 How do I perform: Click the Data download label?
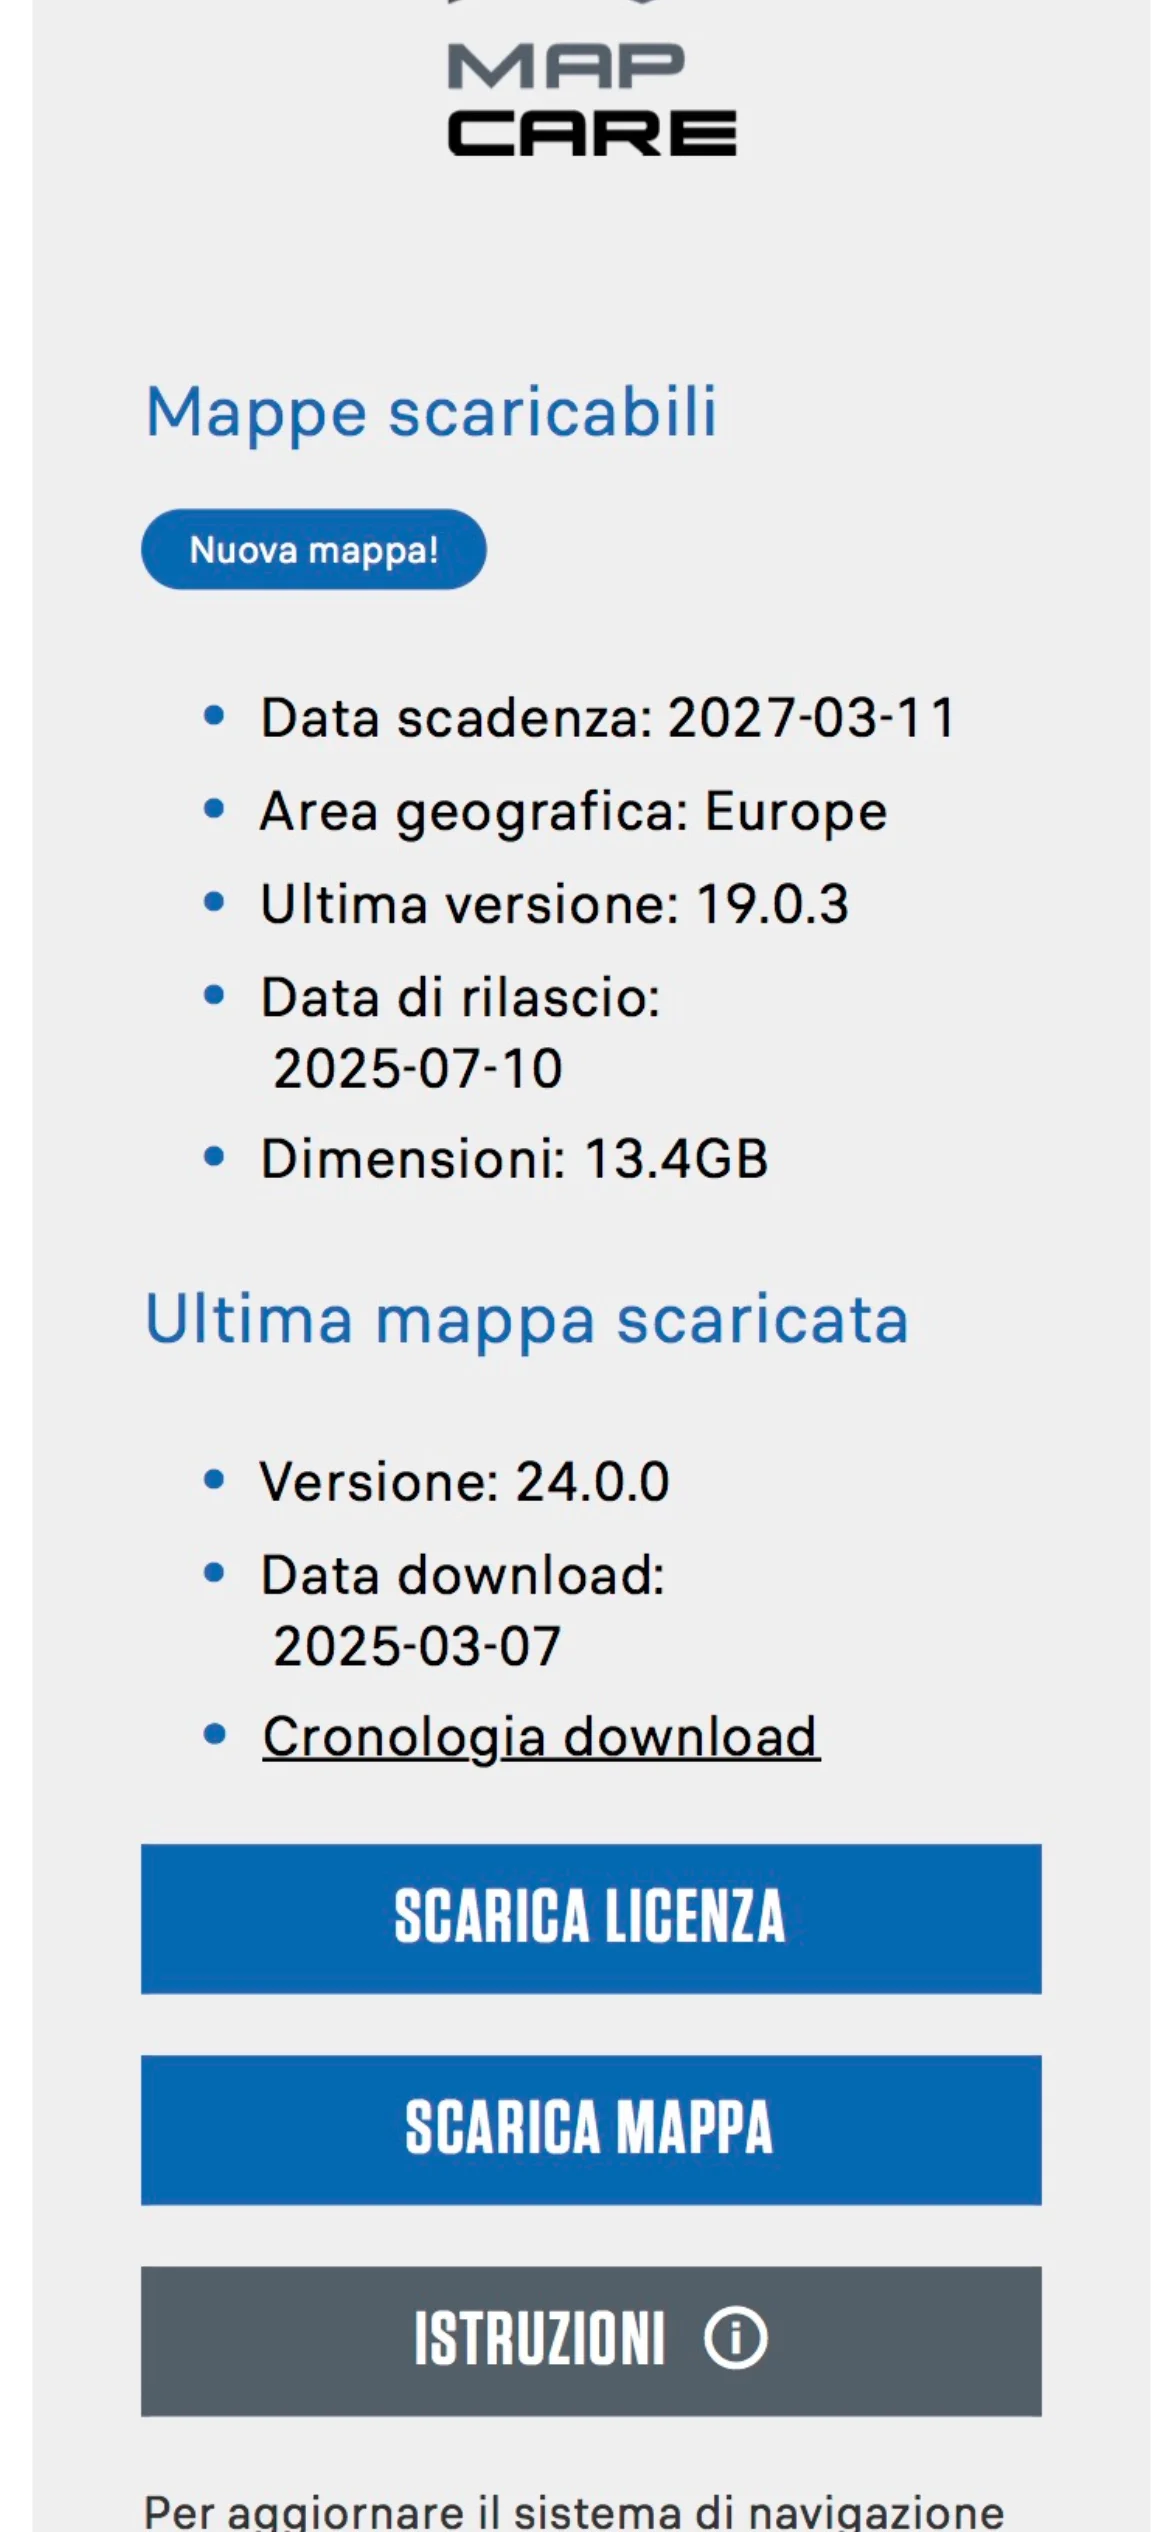point(463,1575)
